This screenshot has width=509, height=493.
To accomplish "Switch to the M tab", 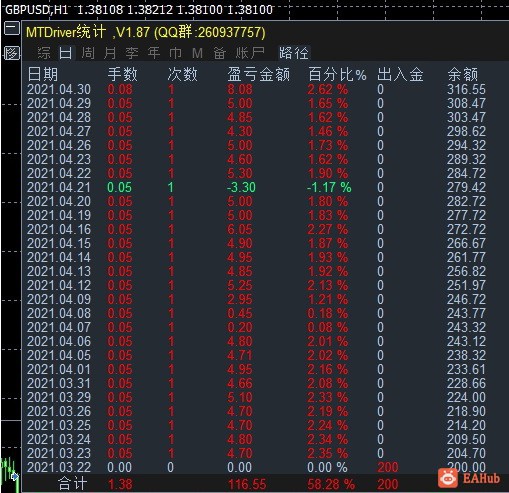I will [x=197, y=53].
